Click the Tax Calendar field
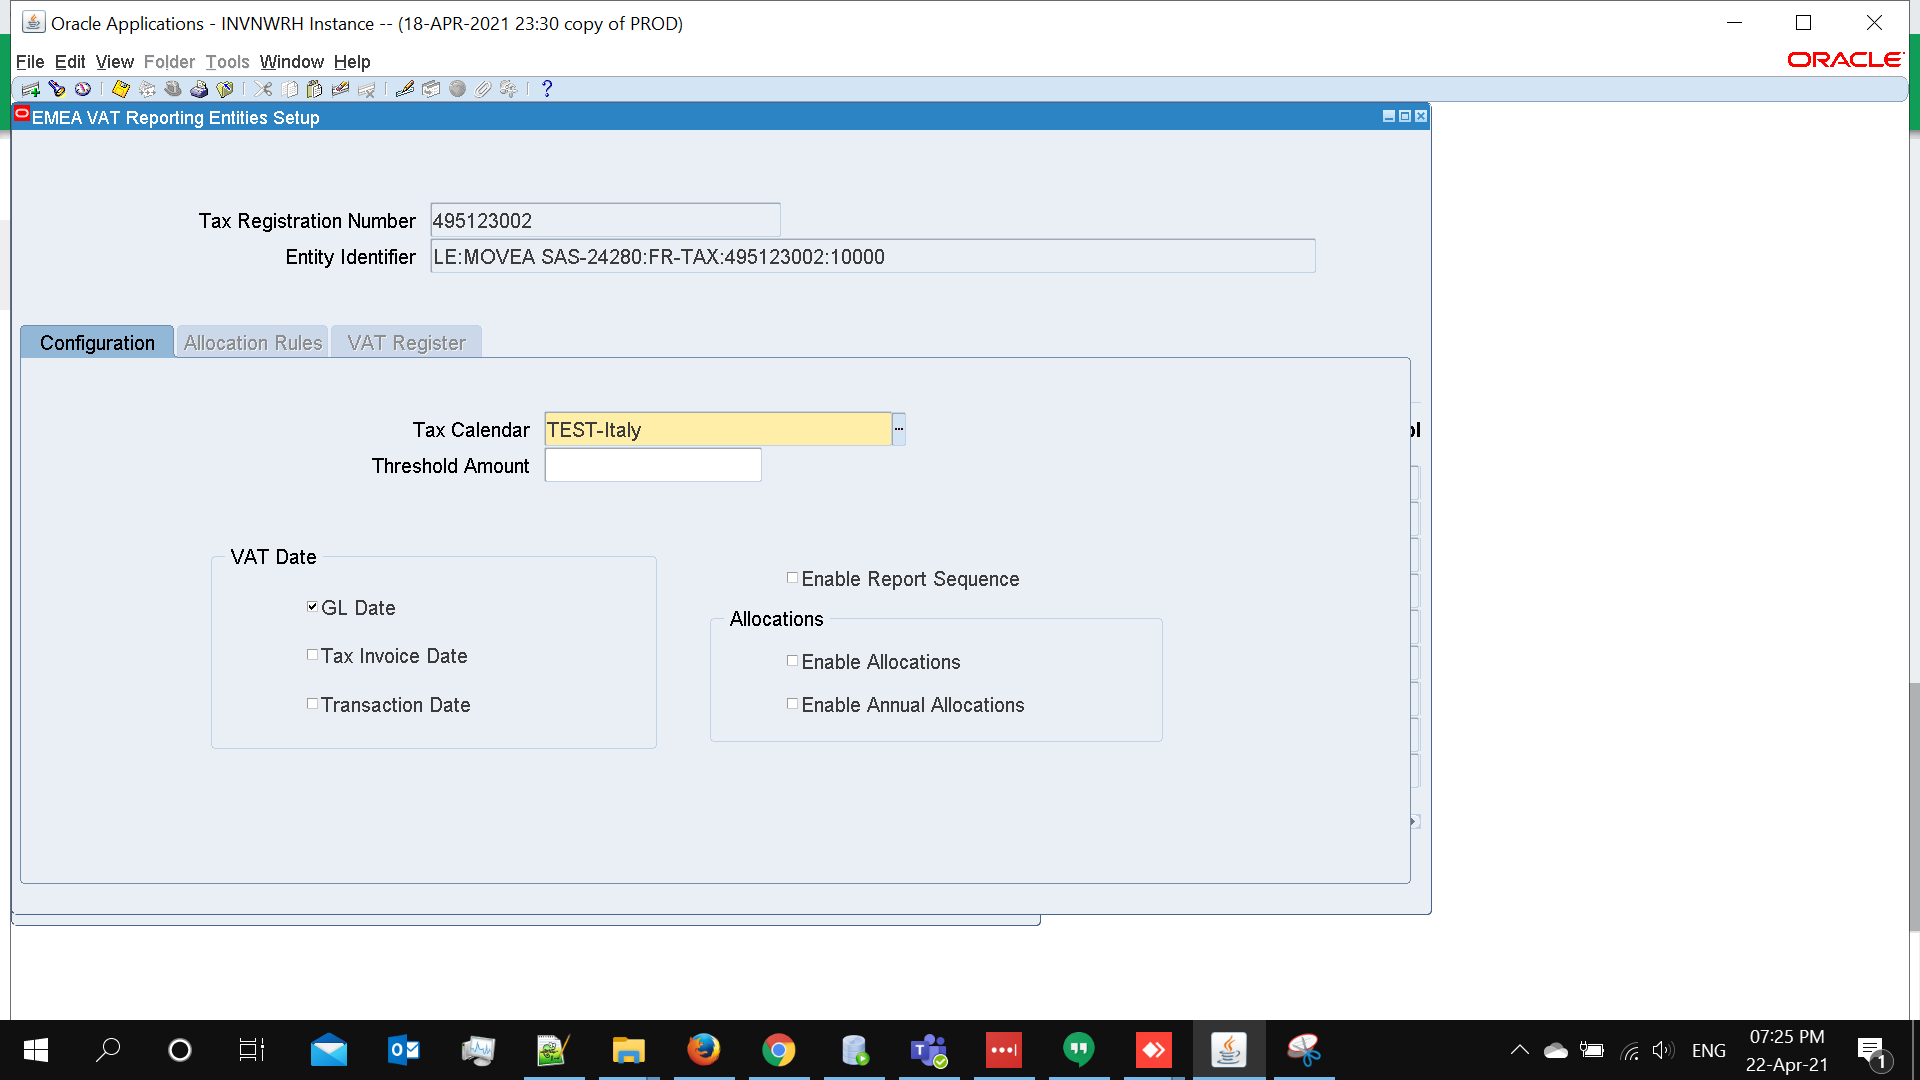Viewport: 1920px width, 1080px height. tap(718, 429)
